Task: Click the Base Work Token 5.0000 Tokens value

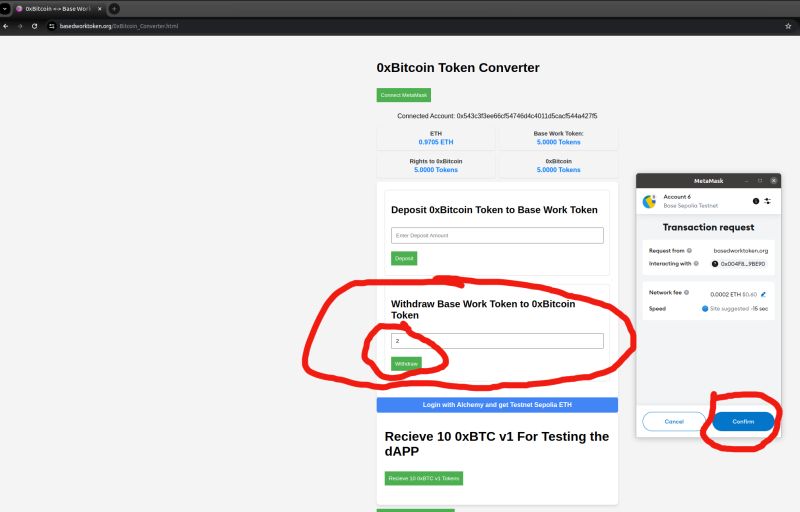Action: click(x=558, y=142)
